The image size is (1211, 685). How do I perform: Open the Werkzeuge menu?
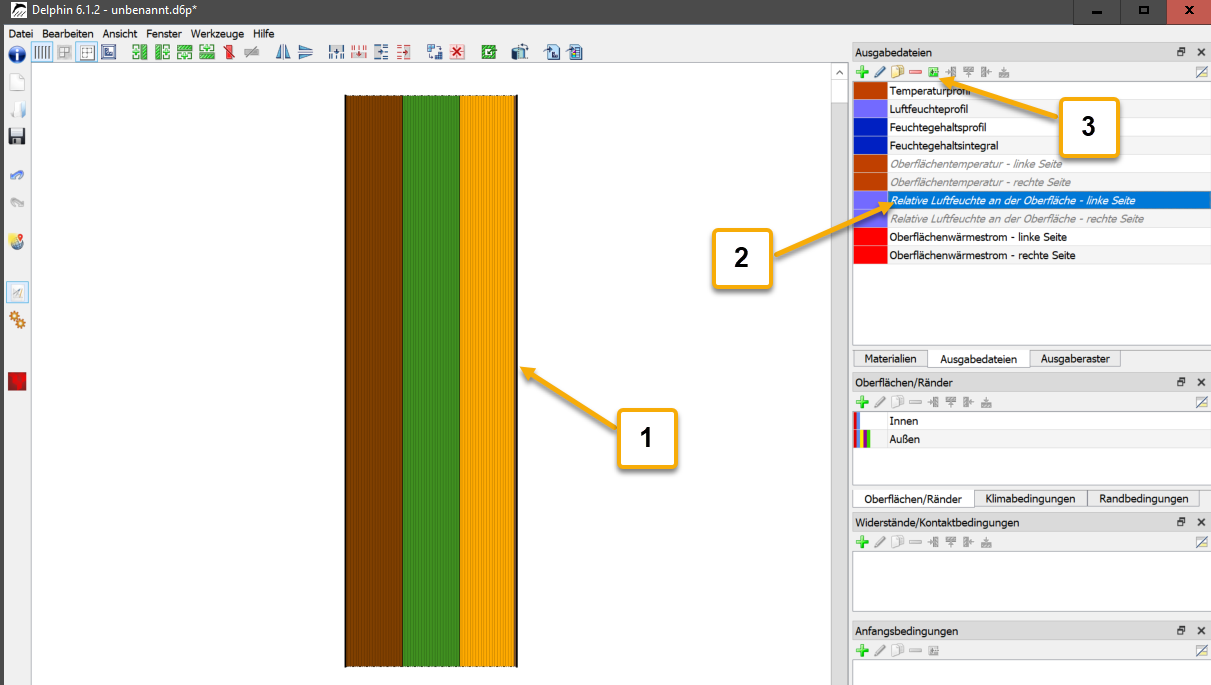click(x=217, y=34)
